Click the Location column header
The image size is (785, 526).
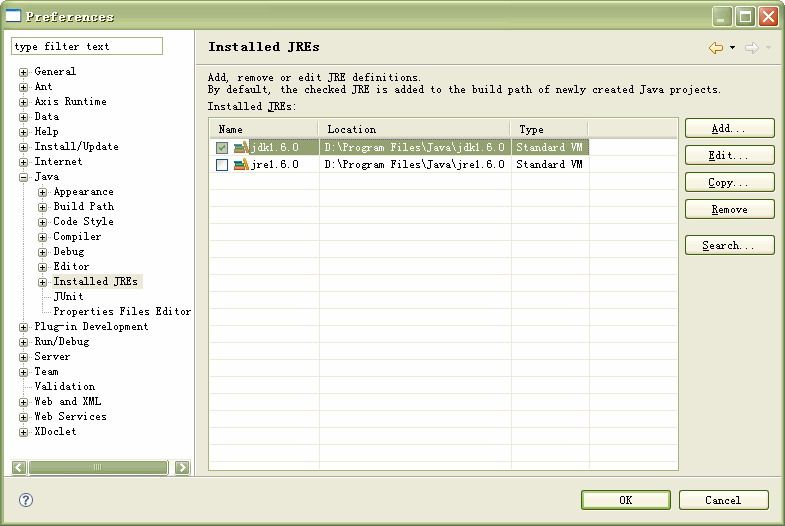pyautogui.click(x=414, y=129)
